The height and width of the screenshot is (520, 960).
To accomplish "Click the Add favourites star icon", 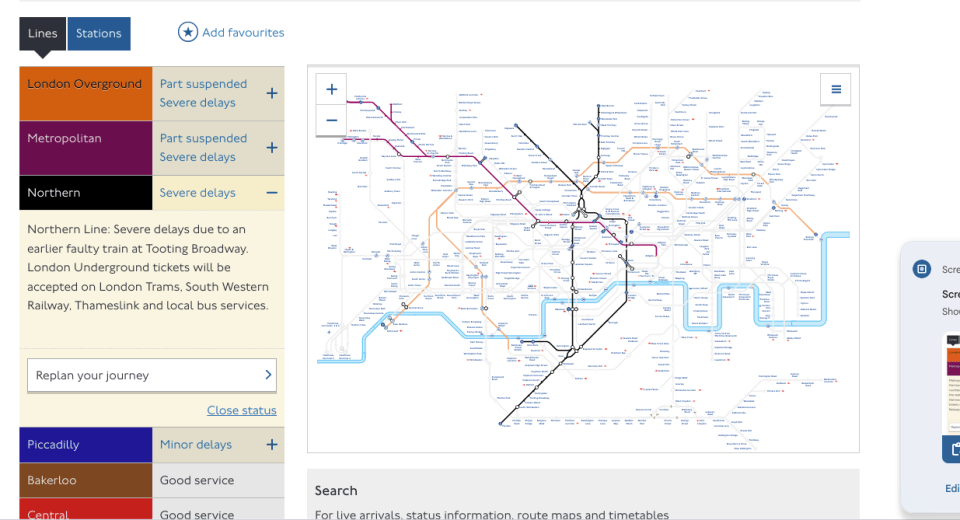I will point(188,33).
